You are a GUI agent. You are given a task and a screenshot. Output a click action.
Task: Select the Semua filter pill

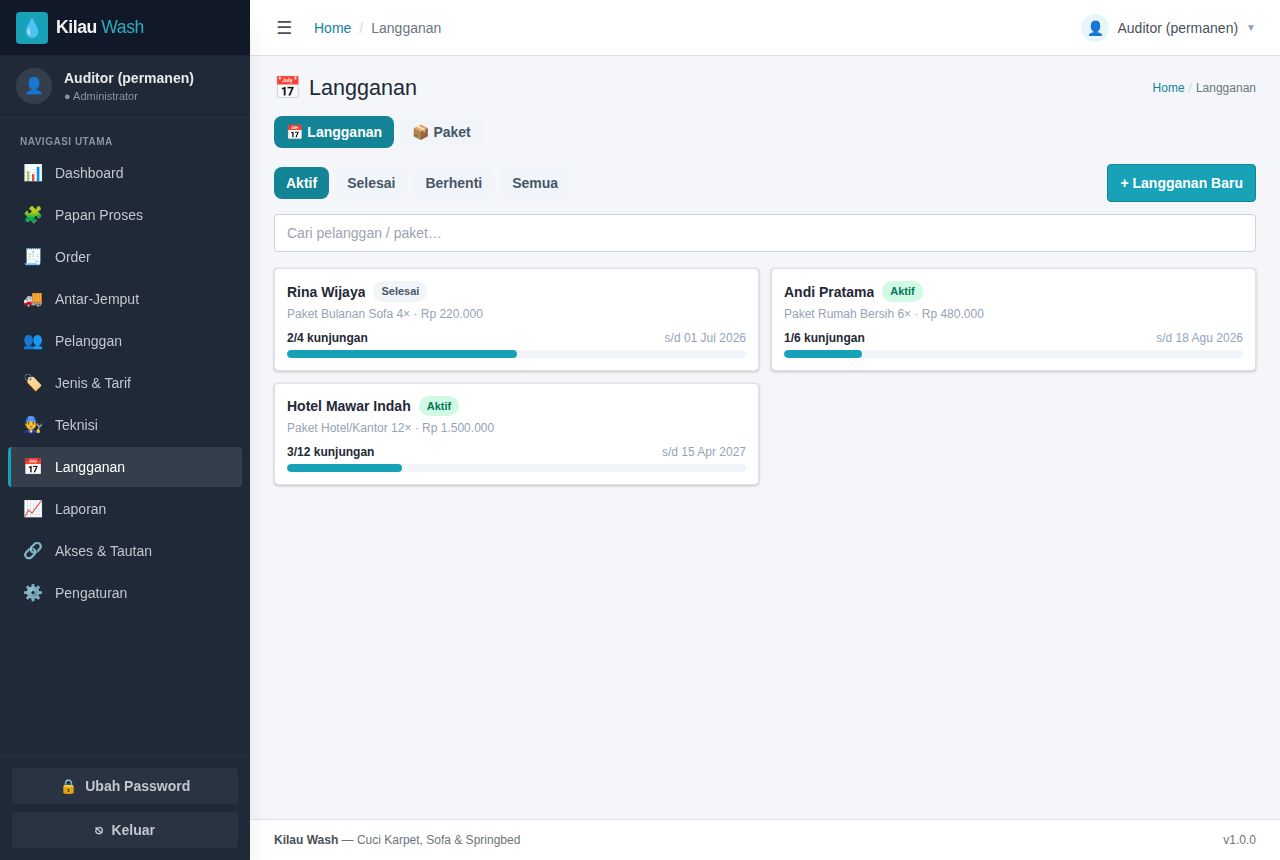535,183
